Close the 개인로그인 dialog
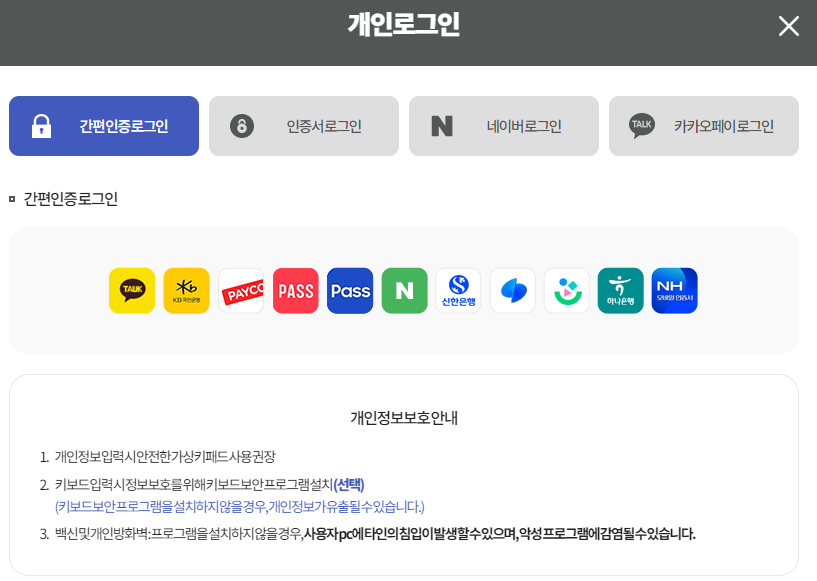Viewport: 817px width, 581px height. point(789,26)
